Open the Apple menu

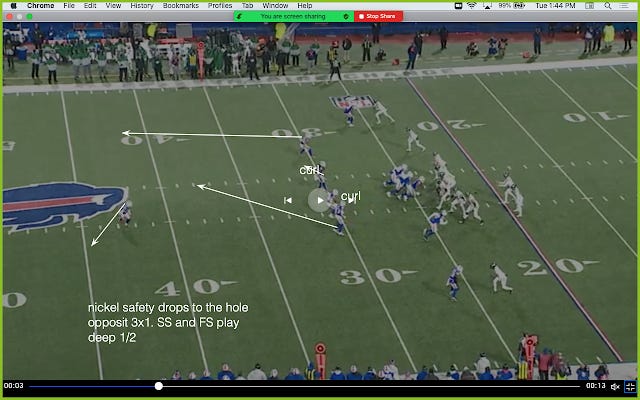[13, 5]
